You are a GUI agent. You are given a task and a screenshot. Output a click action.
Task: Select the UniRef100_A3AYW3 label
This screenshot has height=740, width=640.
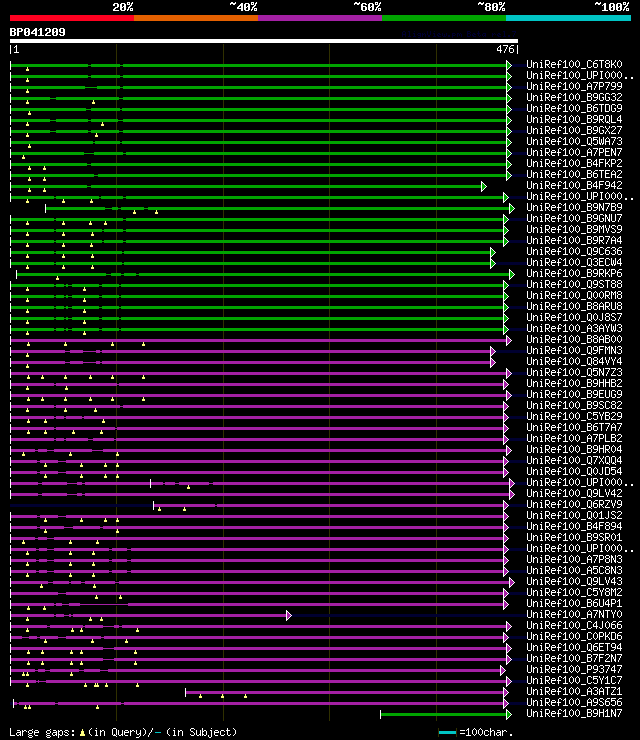[x=574, y=328]
